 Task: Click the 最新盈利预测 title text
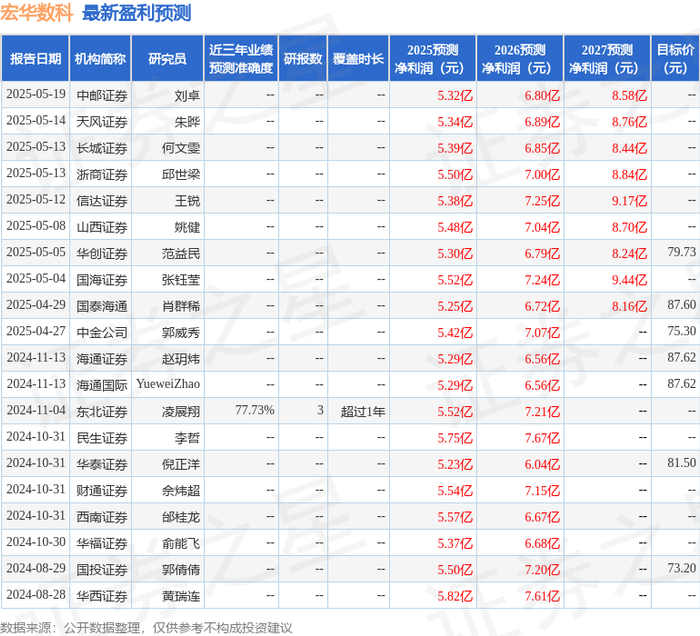tap(137, 12)
